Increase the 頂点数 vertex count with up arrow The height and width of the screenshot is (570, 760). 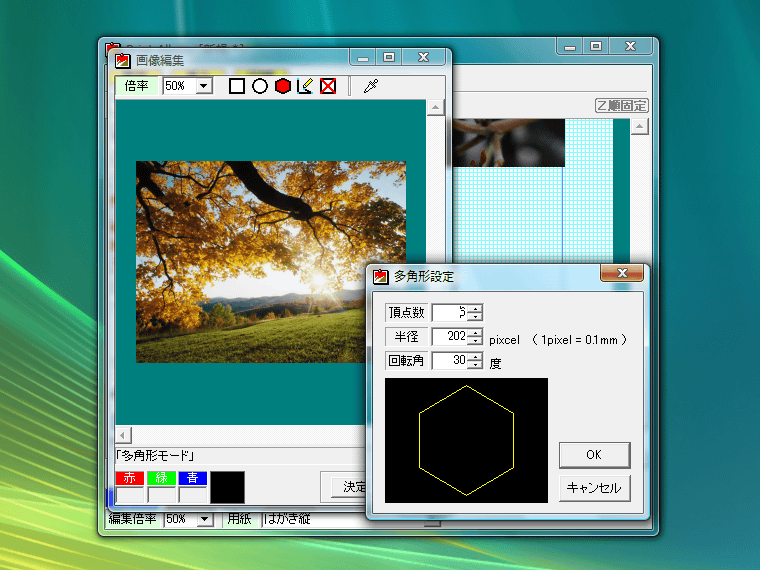[475, 309]
